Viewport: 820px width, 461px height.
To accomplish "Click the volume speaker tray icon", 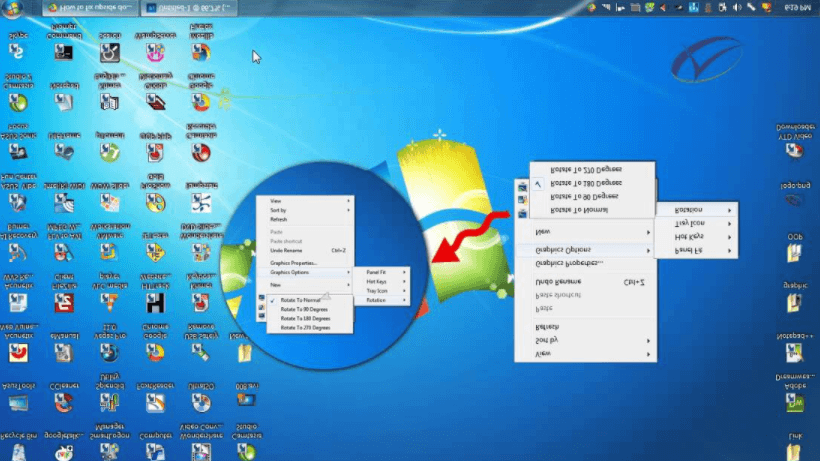I will pyautogui.click(x=737, y=7).
